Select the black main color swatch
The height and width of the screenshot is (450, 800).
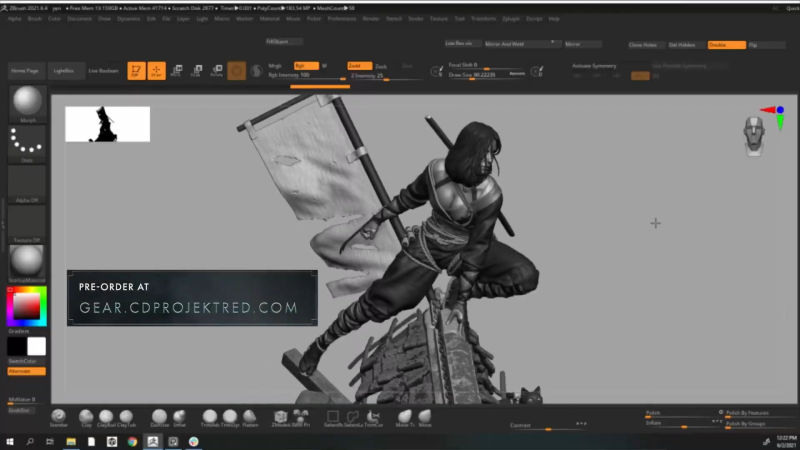(x=17, y=346)
